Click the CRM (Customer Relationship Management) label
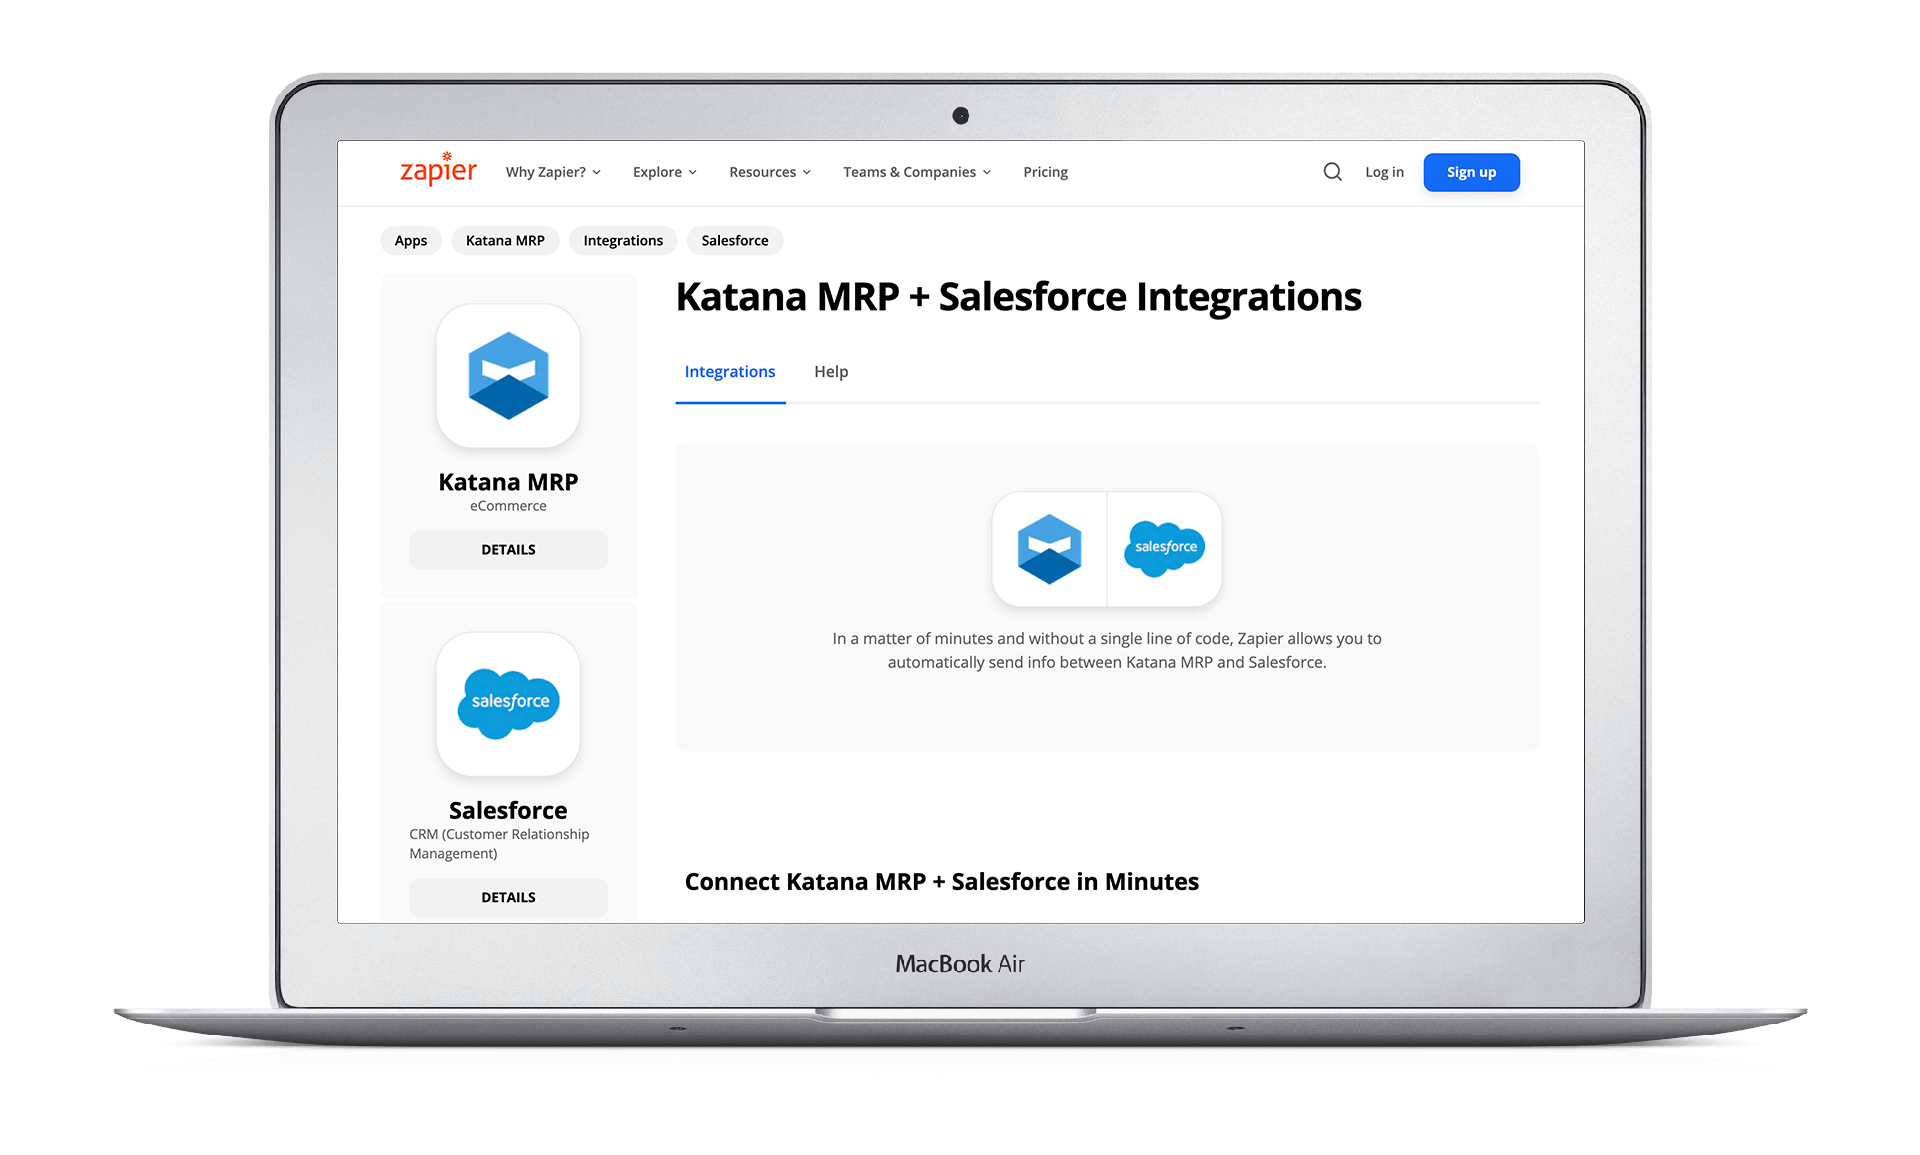Image resolution: width=1920 pixels, height=1155 pixels. coord(499,844)
